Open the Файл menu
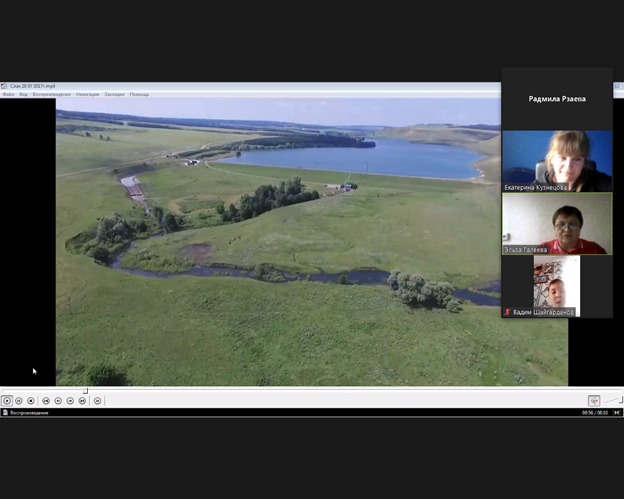624x499 pixels. [8, 94]
